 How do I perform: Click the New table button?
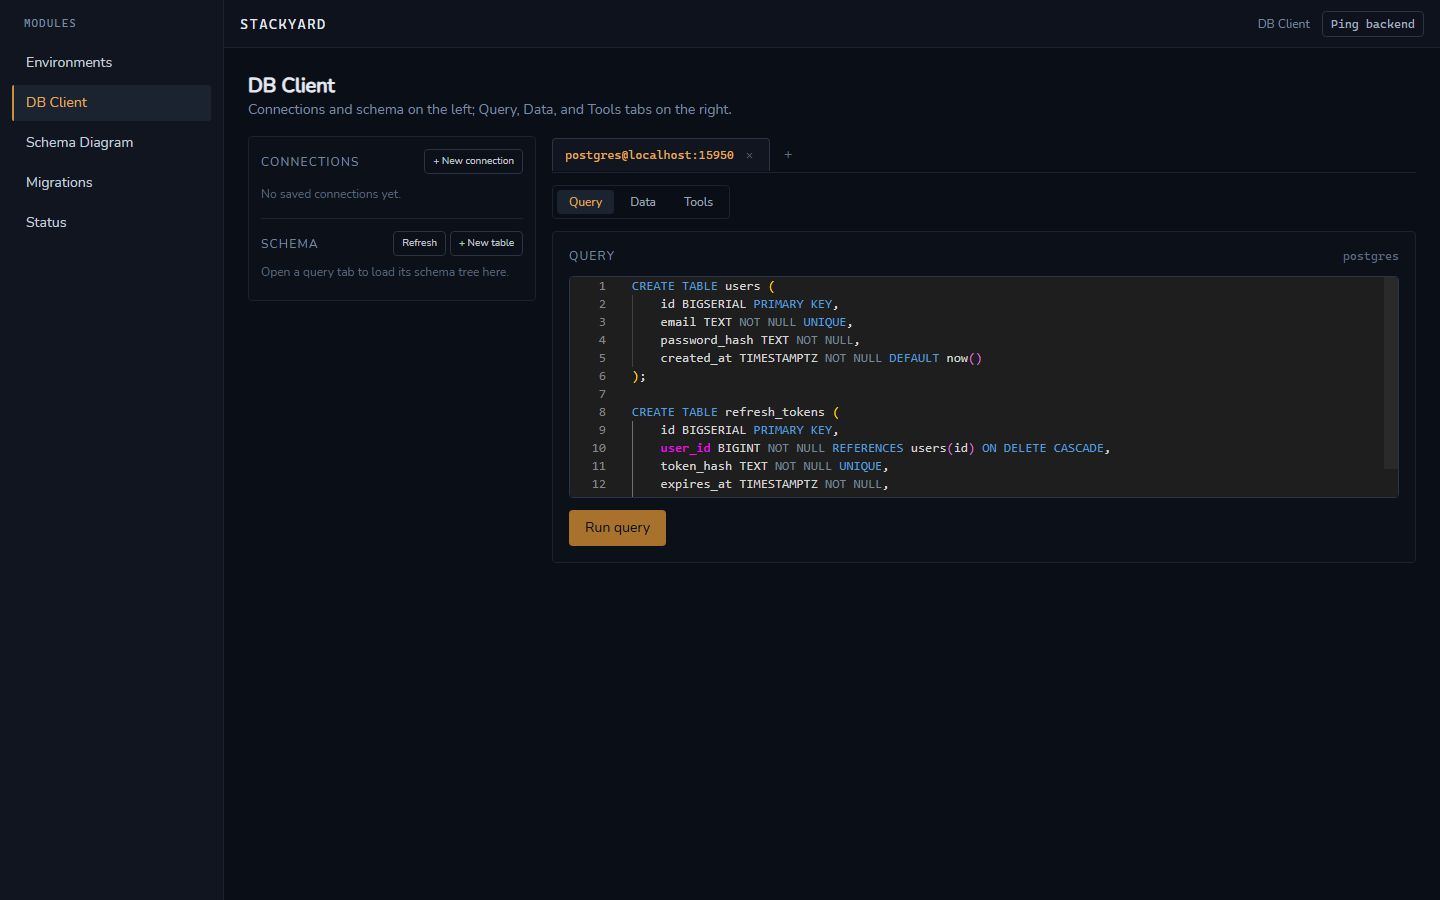pyautogui.click(x=486, y=243)
